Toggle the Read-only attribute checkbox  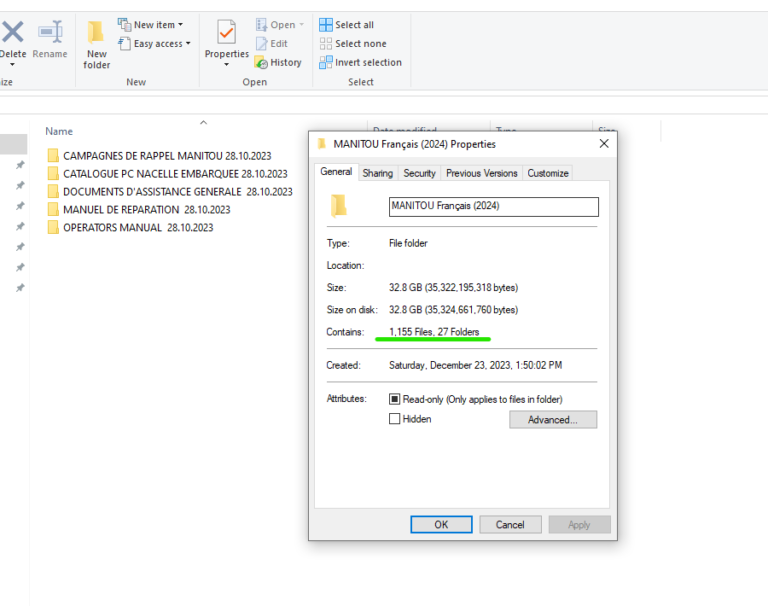(x=394, y=399)
